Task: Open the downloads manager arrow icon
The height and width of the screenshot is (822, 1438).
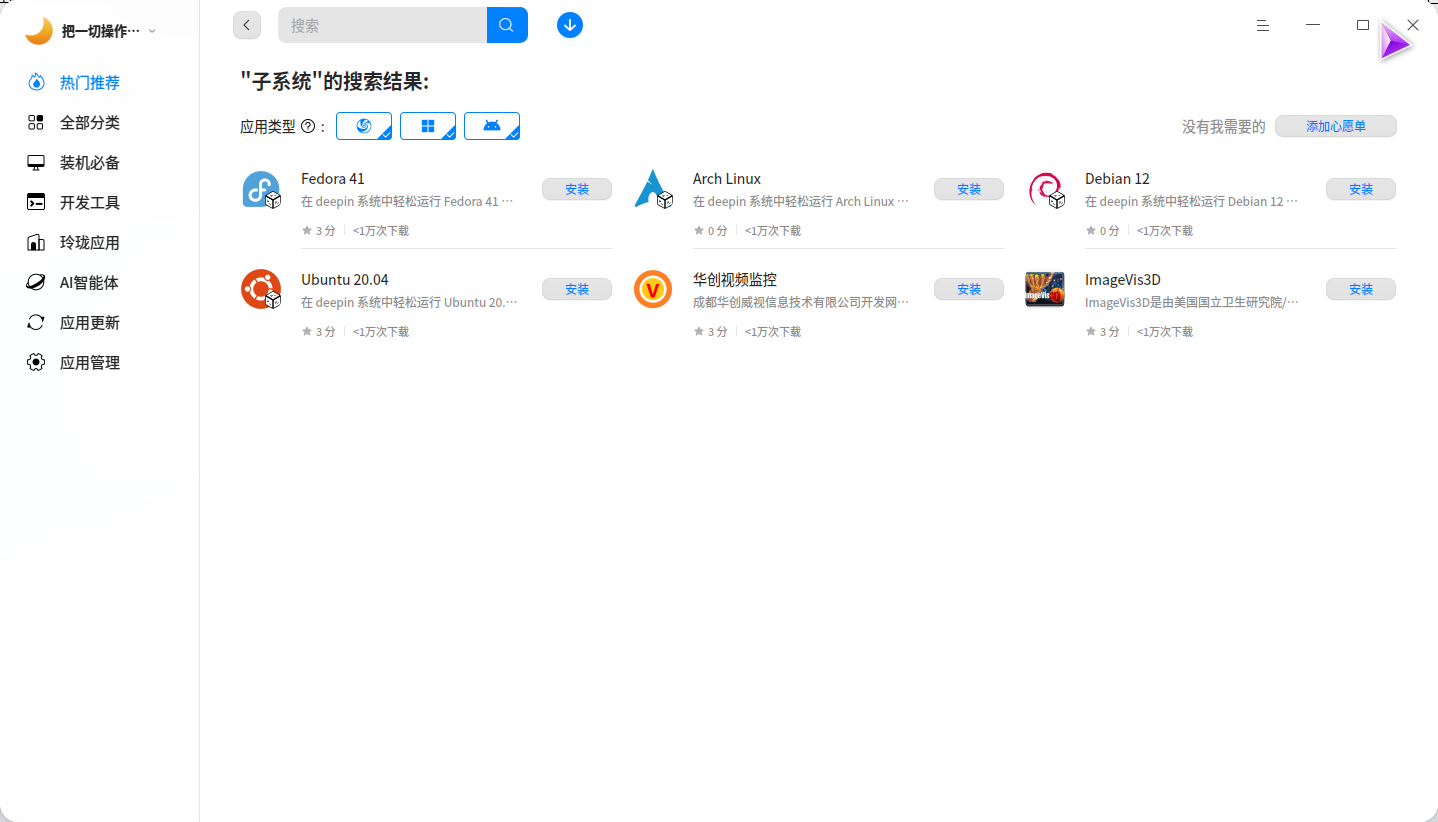Action: tap(570, 25)
